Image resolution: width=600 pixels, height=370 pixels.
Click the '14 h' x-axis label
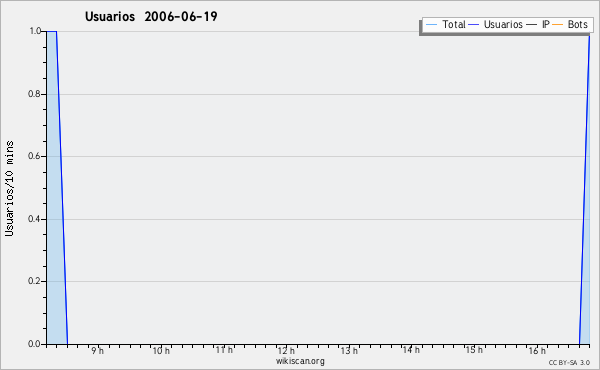point(411,350)
